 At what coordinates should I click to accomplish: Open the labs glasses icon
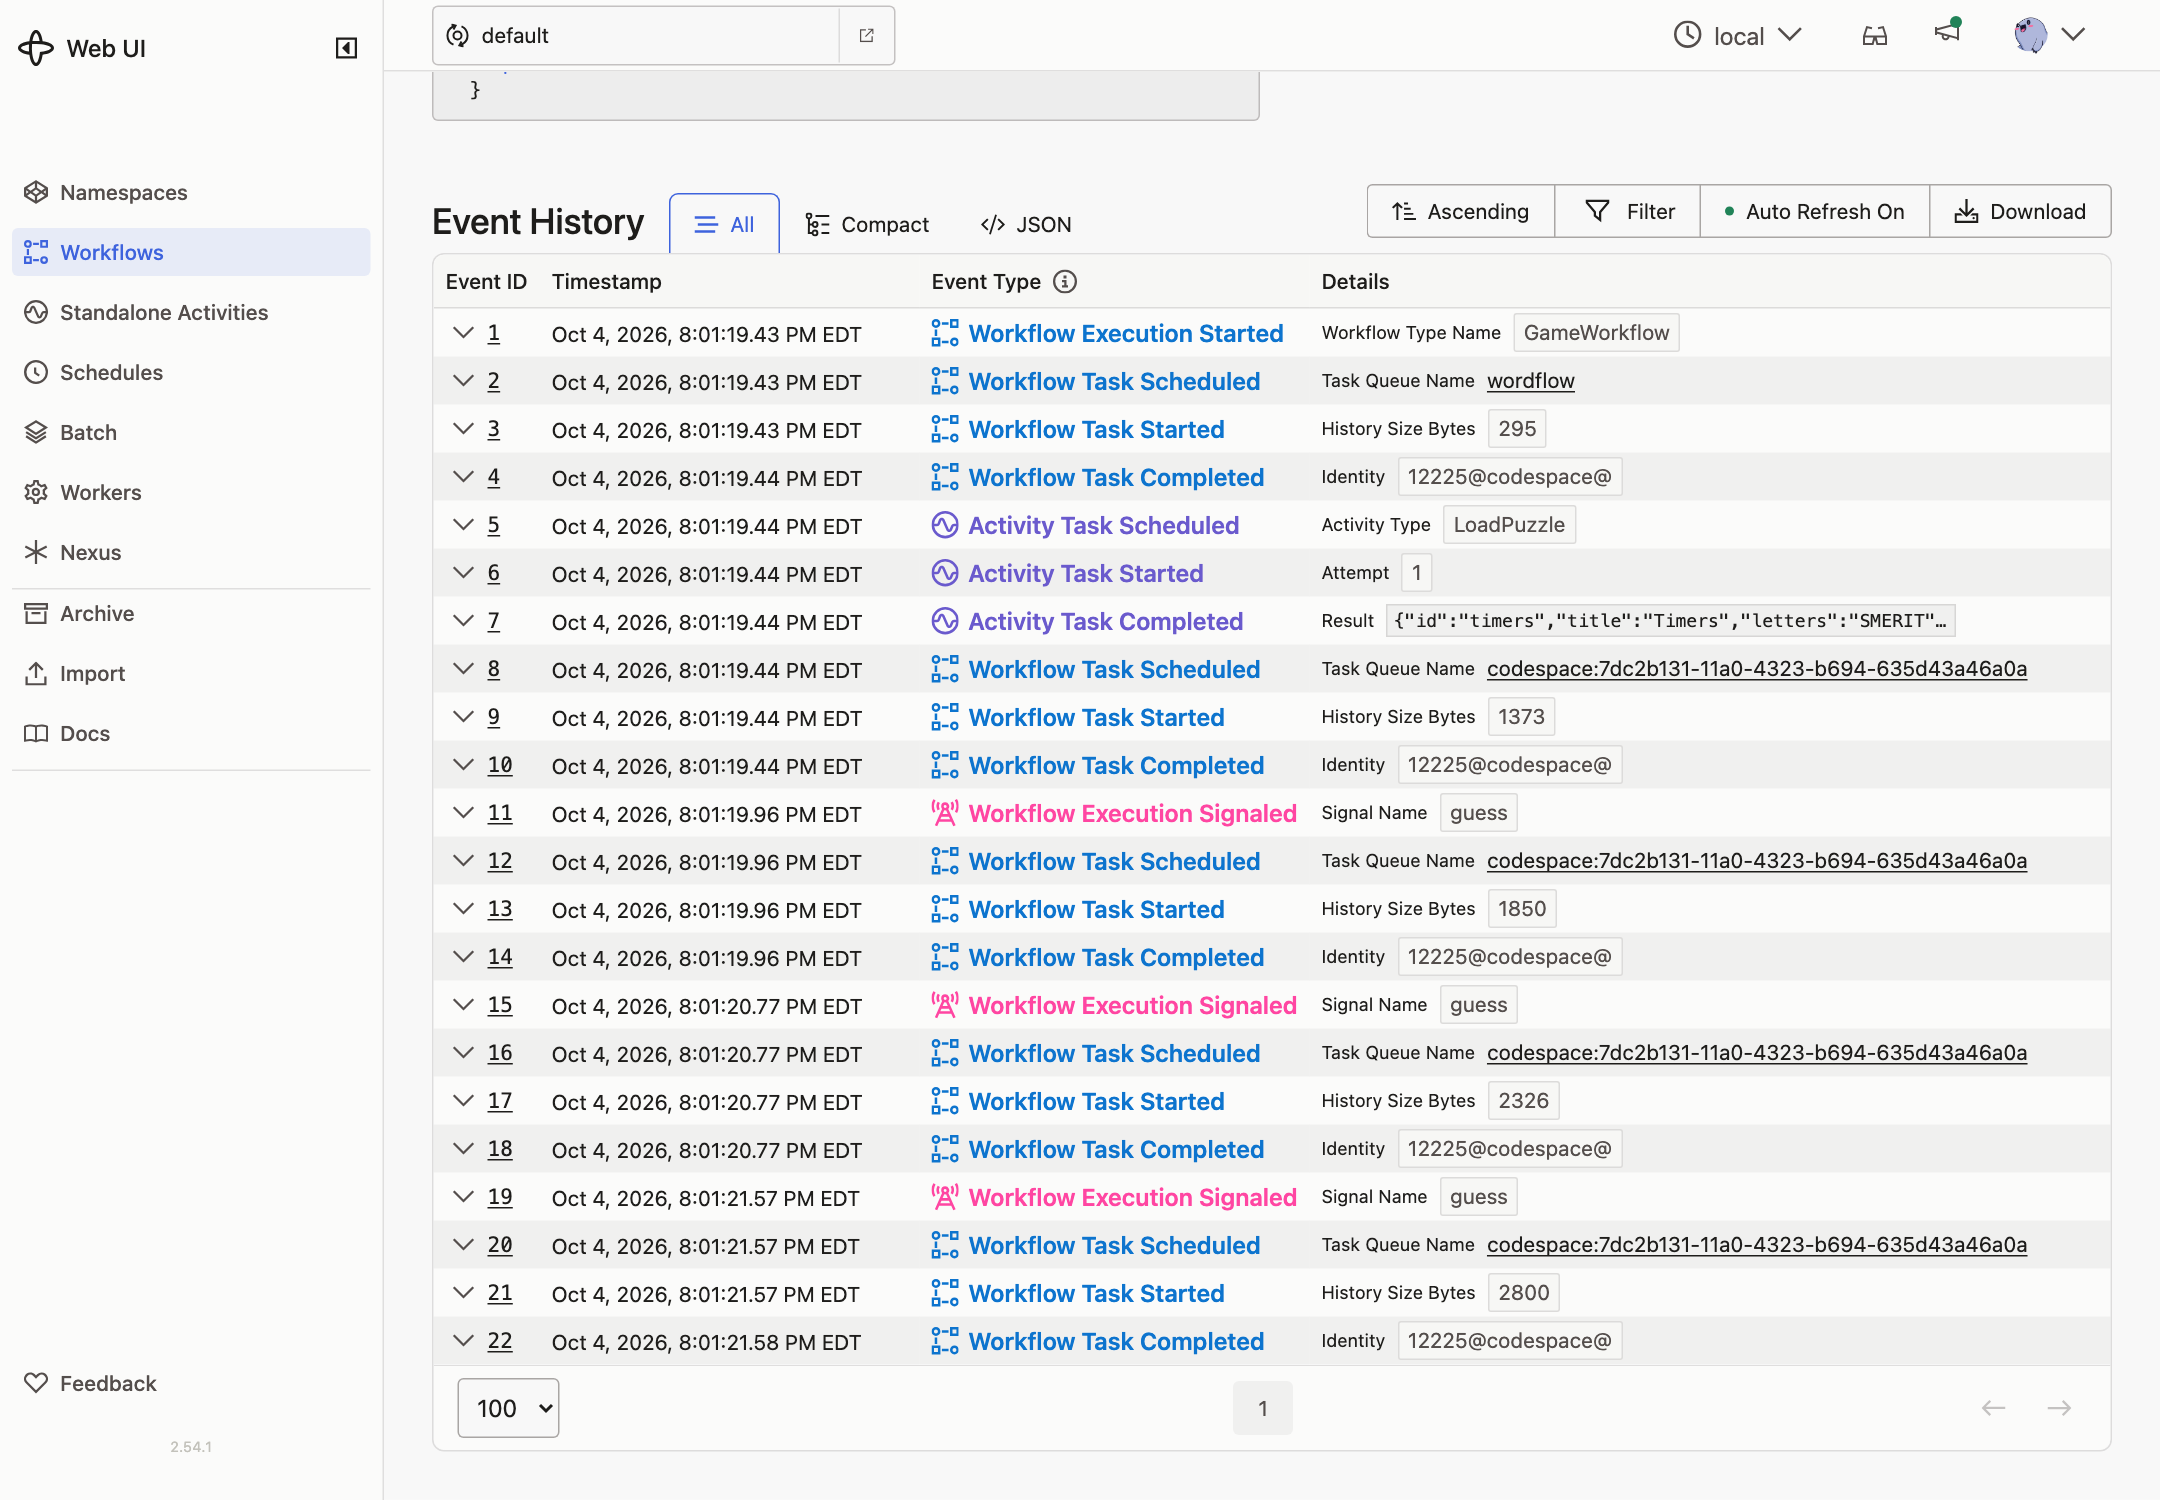pyautogui.click(x=1875, y=36)
